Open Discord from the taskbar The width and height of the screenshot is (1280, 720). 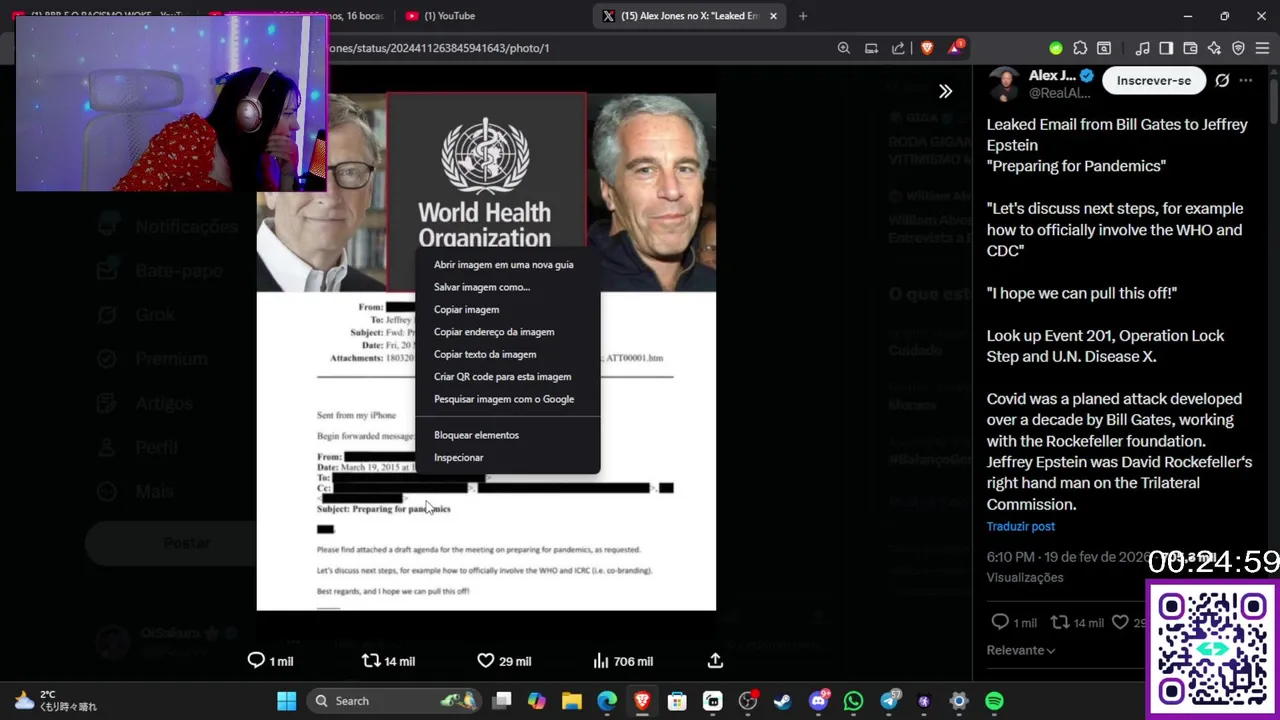pos(818,701)
